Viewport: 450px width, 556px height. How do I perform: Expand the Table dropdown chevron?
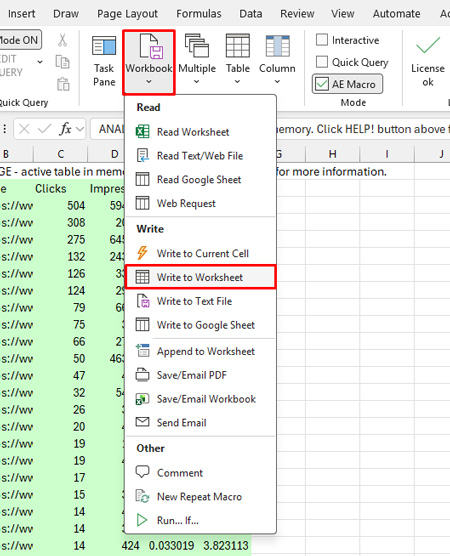238,82
